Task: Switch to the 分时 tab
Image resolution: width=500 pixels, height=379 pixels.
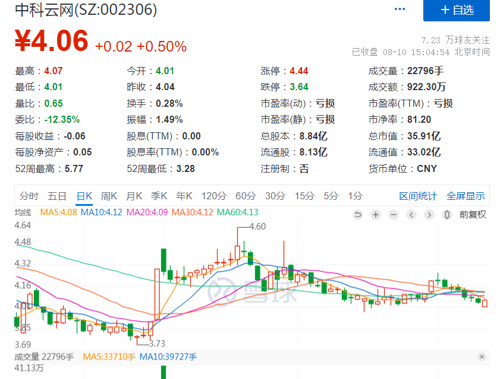Action: coord(29,196)
